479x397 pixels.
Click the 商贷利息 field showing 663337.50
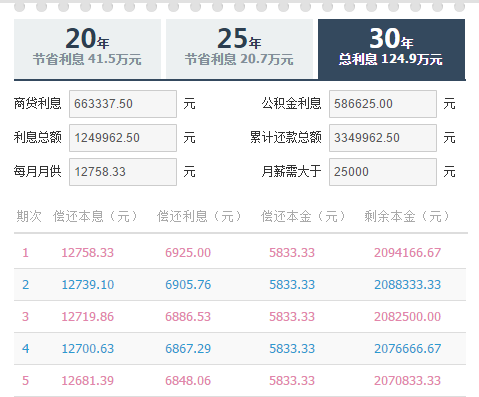pos(123,104)
